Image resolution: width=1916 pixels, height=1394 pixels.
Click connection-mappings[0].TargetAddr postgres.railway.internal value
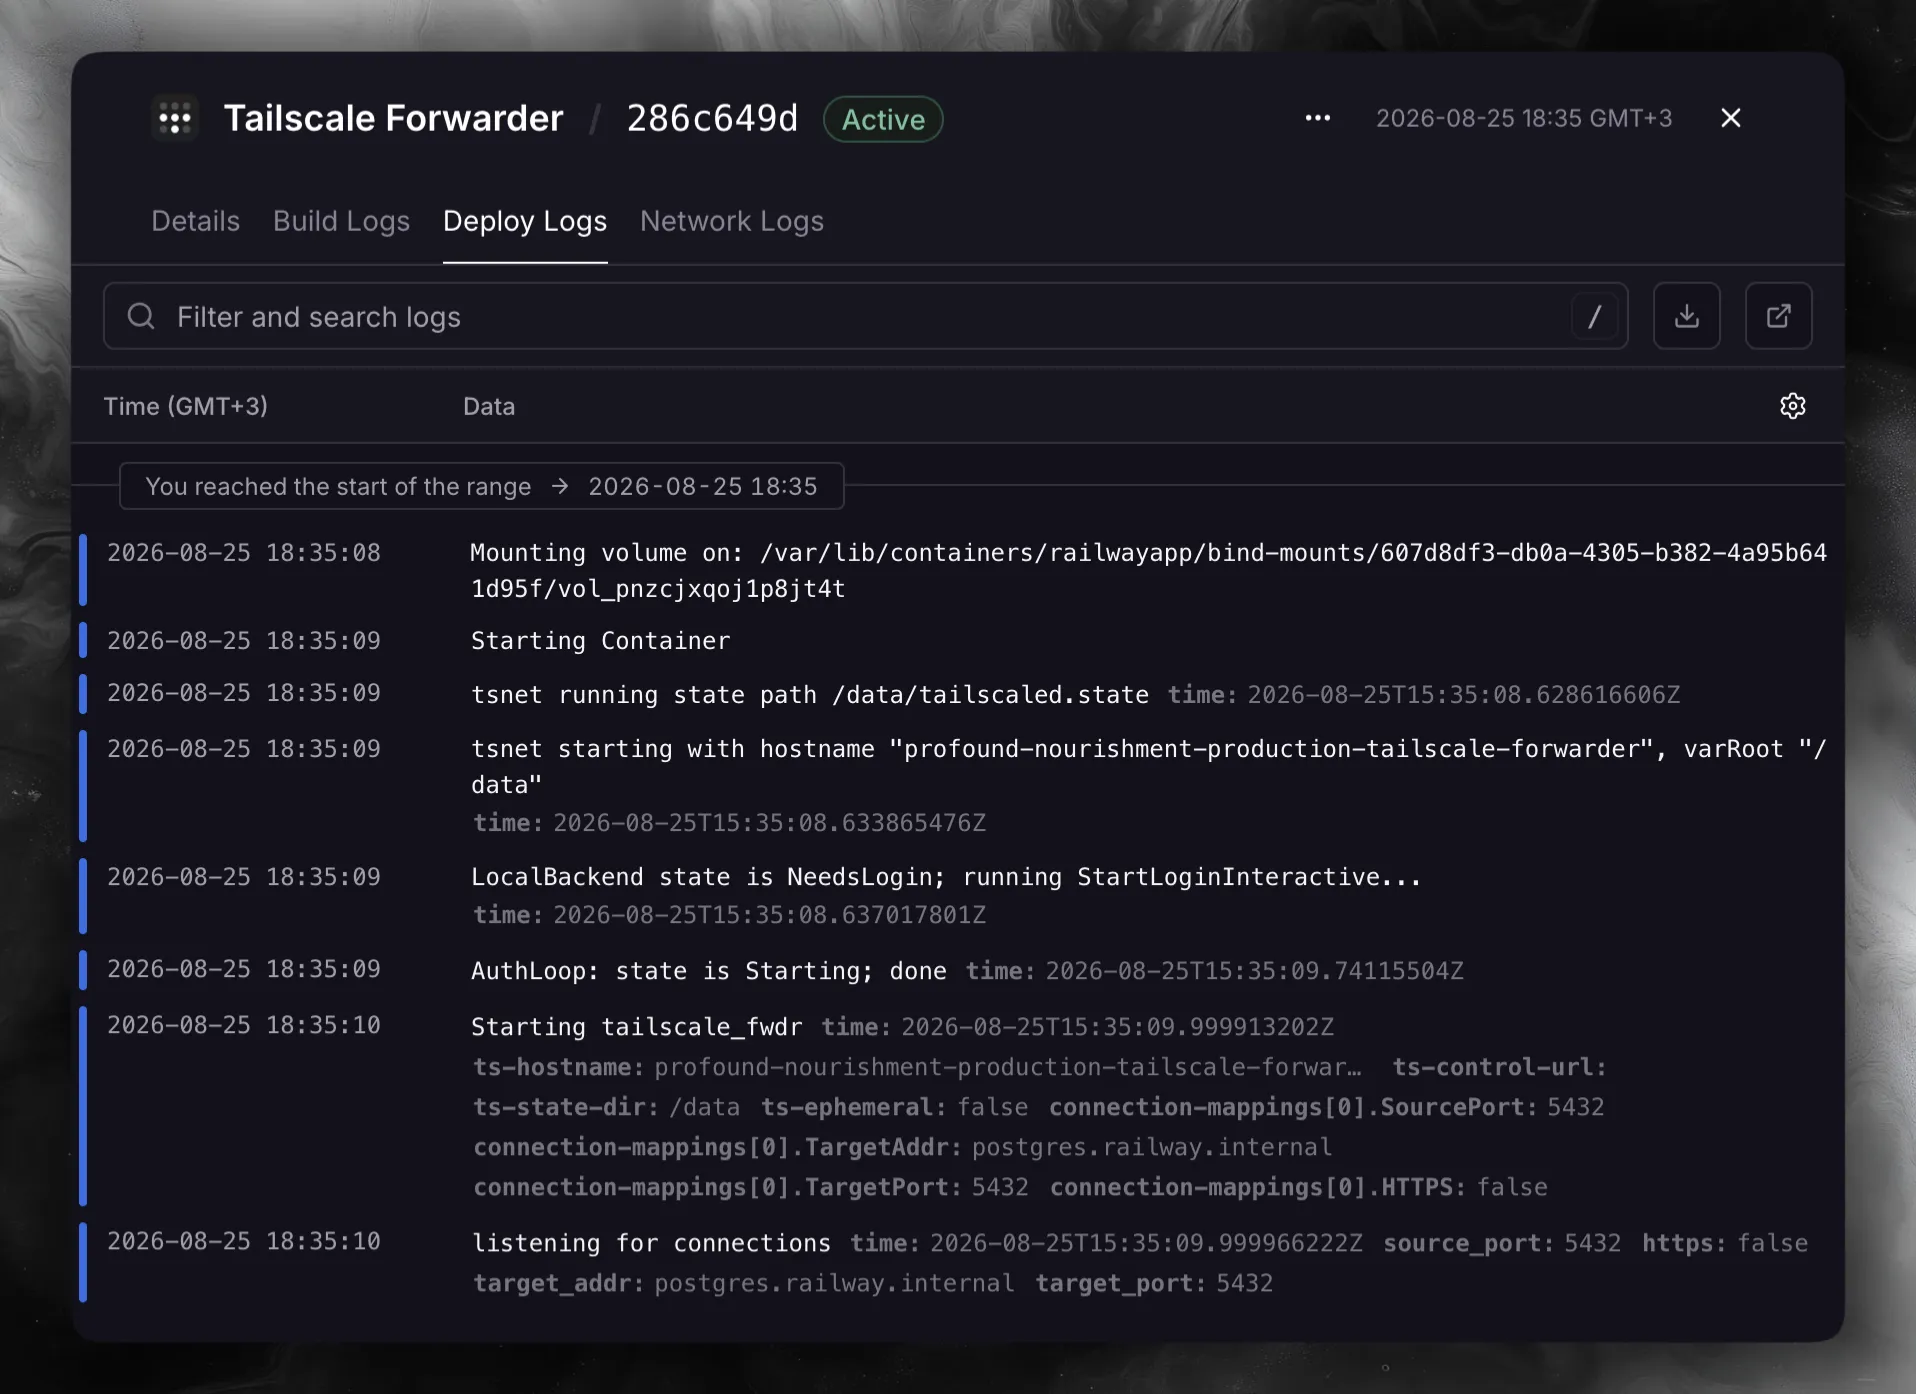point(1152,1147)
